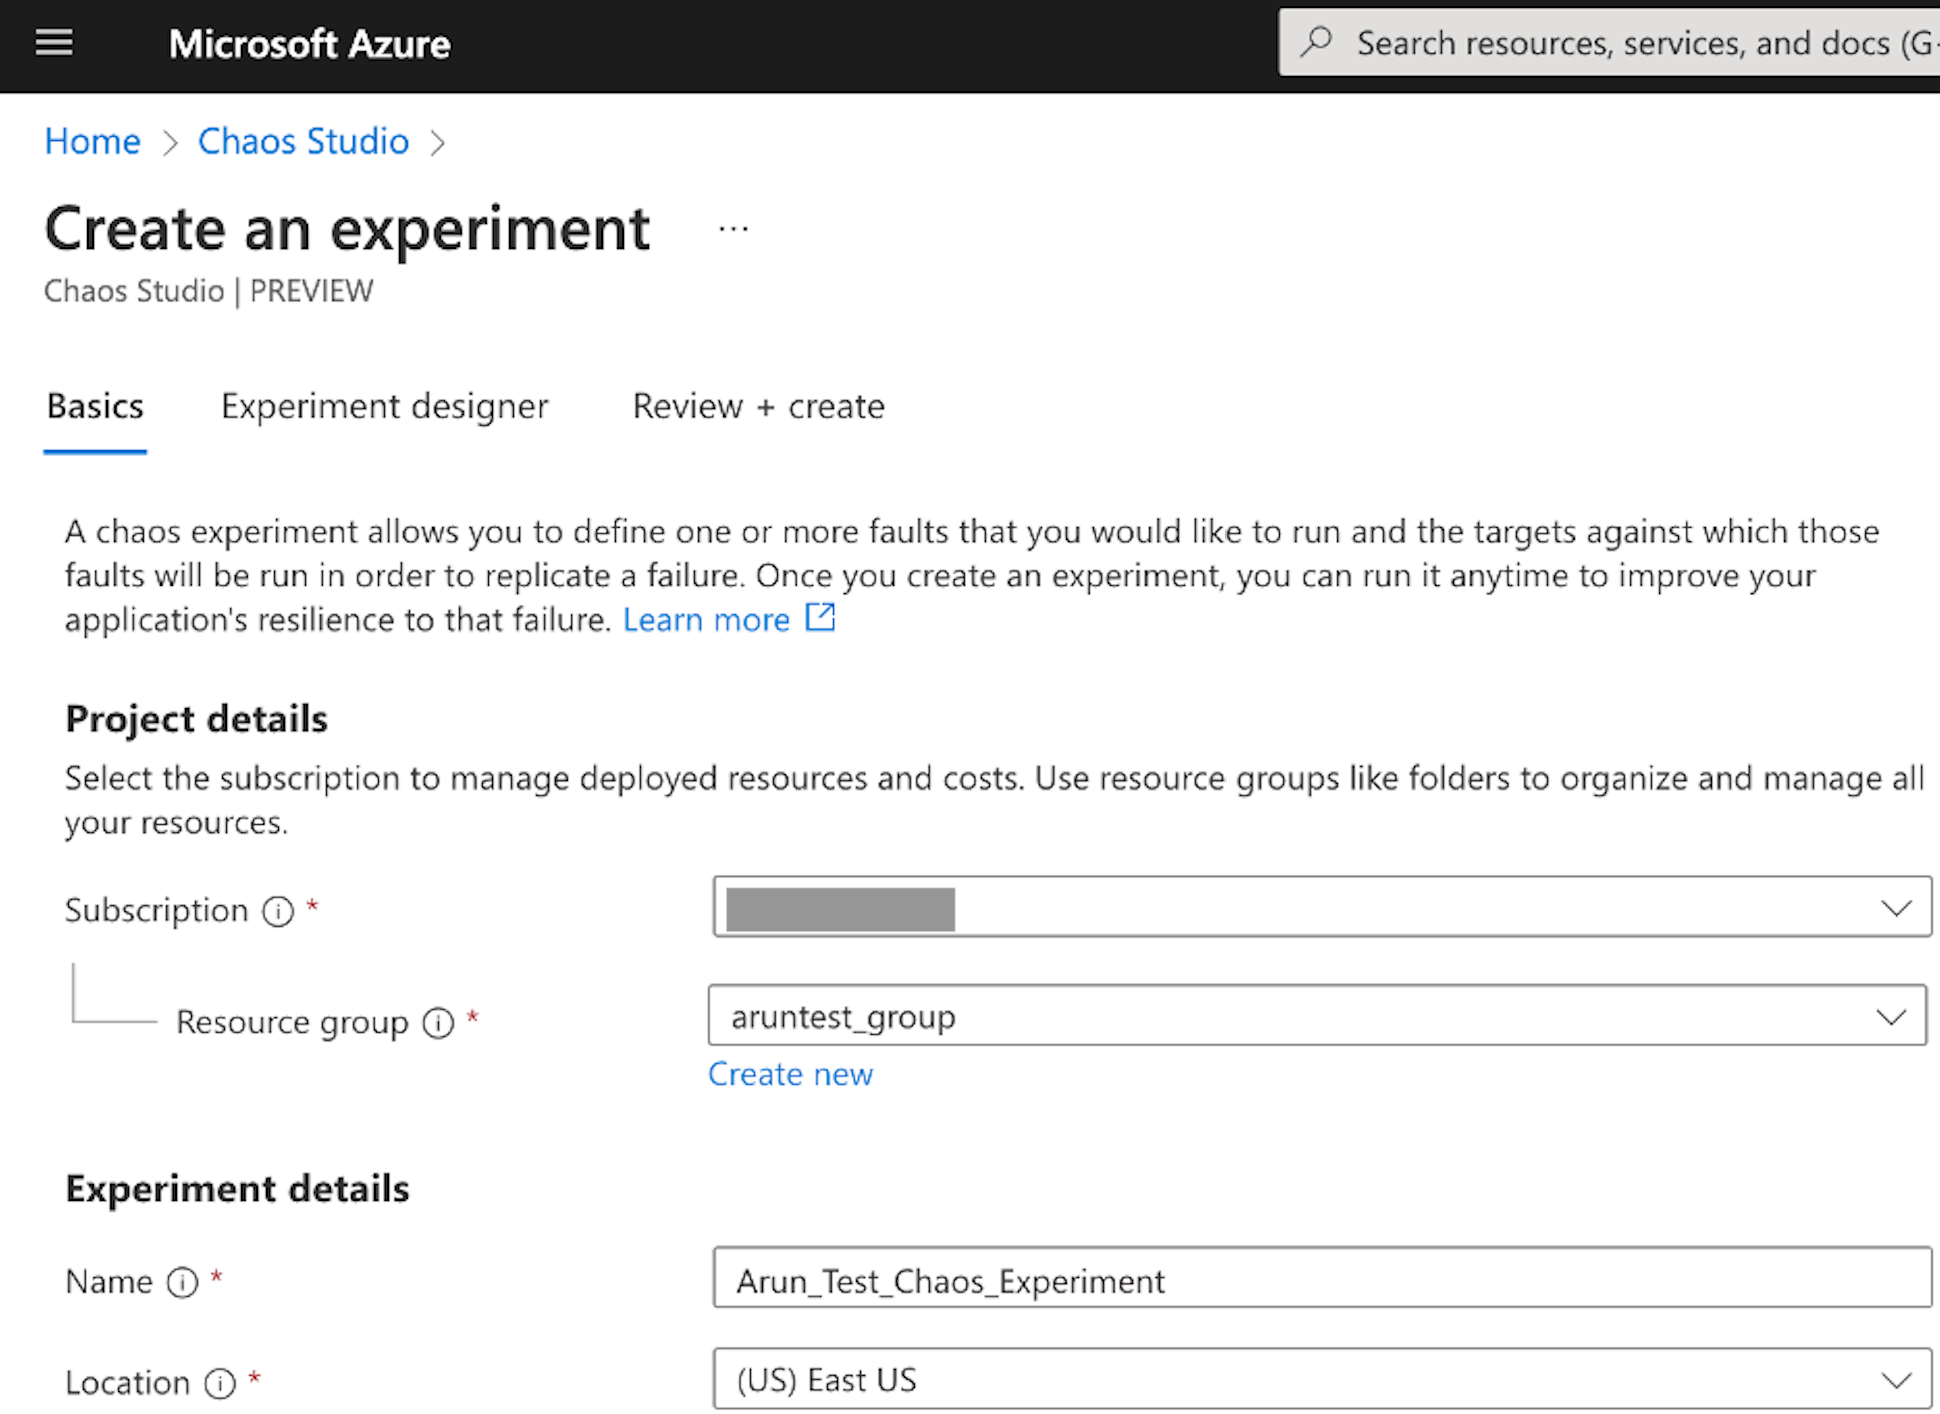Go to the Review + create tab
This screenshot has height=1414, width=1940.
pos(758,406)
